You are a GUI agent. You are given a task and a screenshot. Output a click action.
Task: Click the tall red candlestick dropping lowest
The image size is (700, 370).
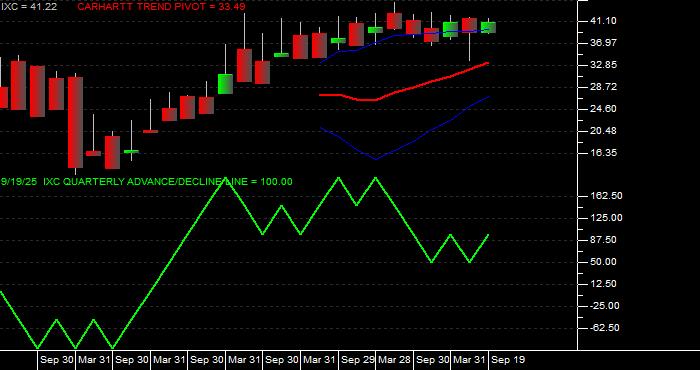pos(75,122)
